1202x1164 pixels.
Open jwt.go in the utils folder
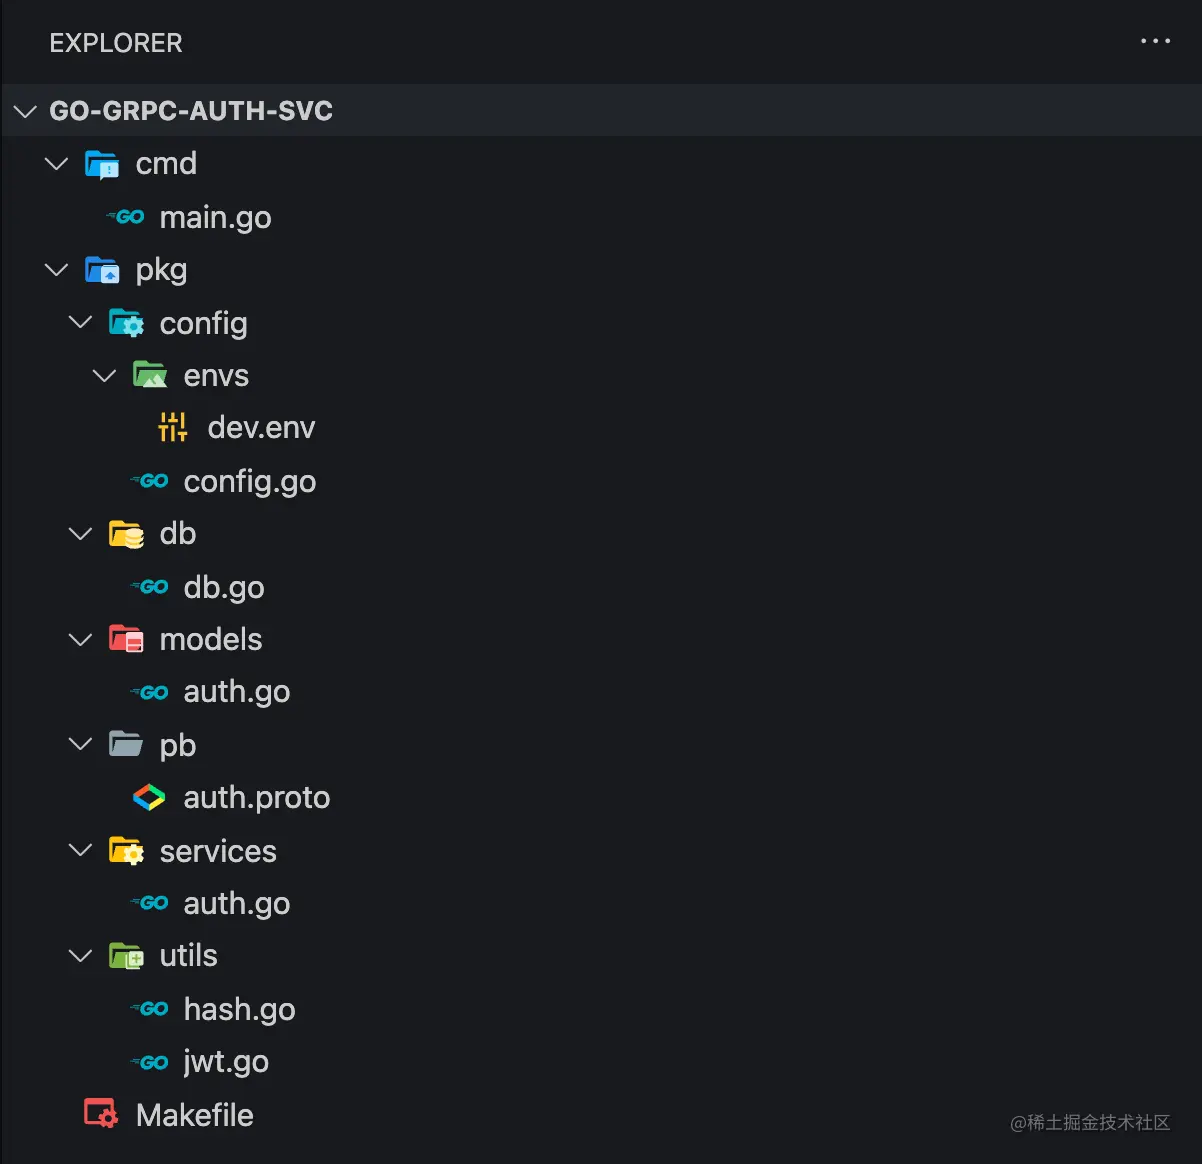pos(226,1062)
